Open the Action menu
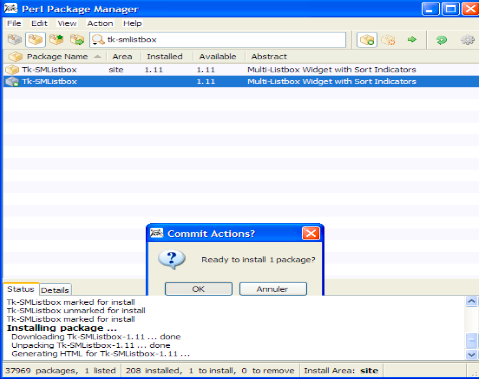The image size is (479, 379). coord(100,23)
